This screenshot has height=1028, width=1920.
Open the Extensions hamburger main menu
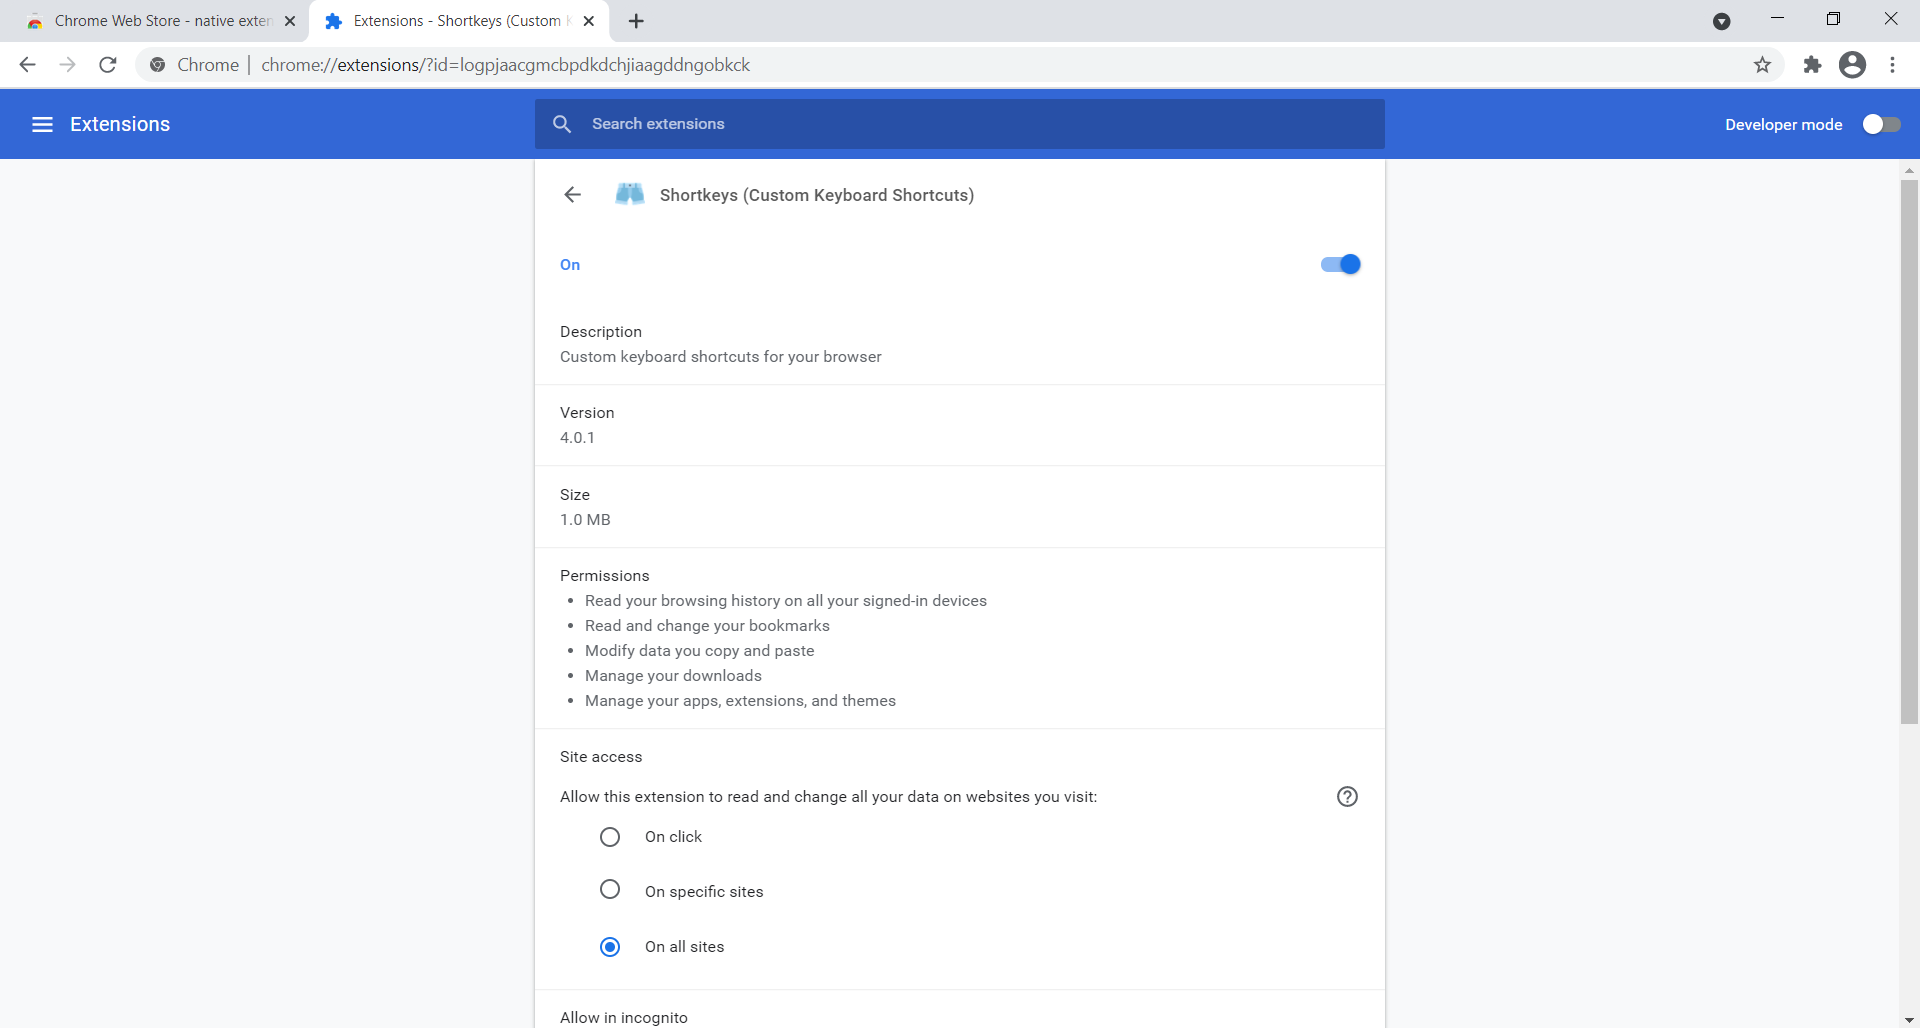click(x=42, y=124)
